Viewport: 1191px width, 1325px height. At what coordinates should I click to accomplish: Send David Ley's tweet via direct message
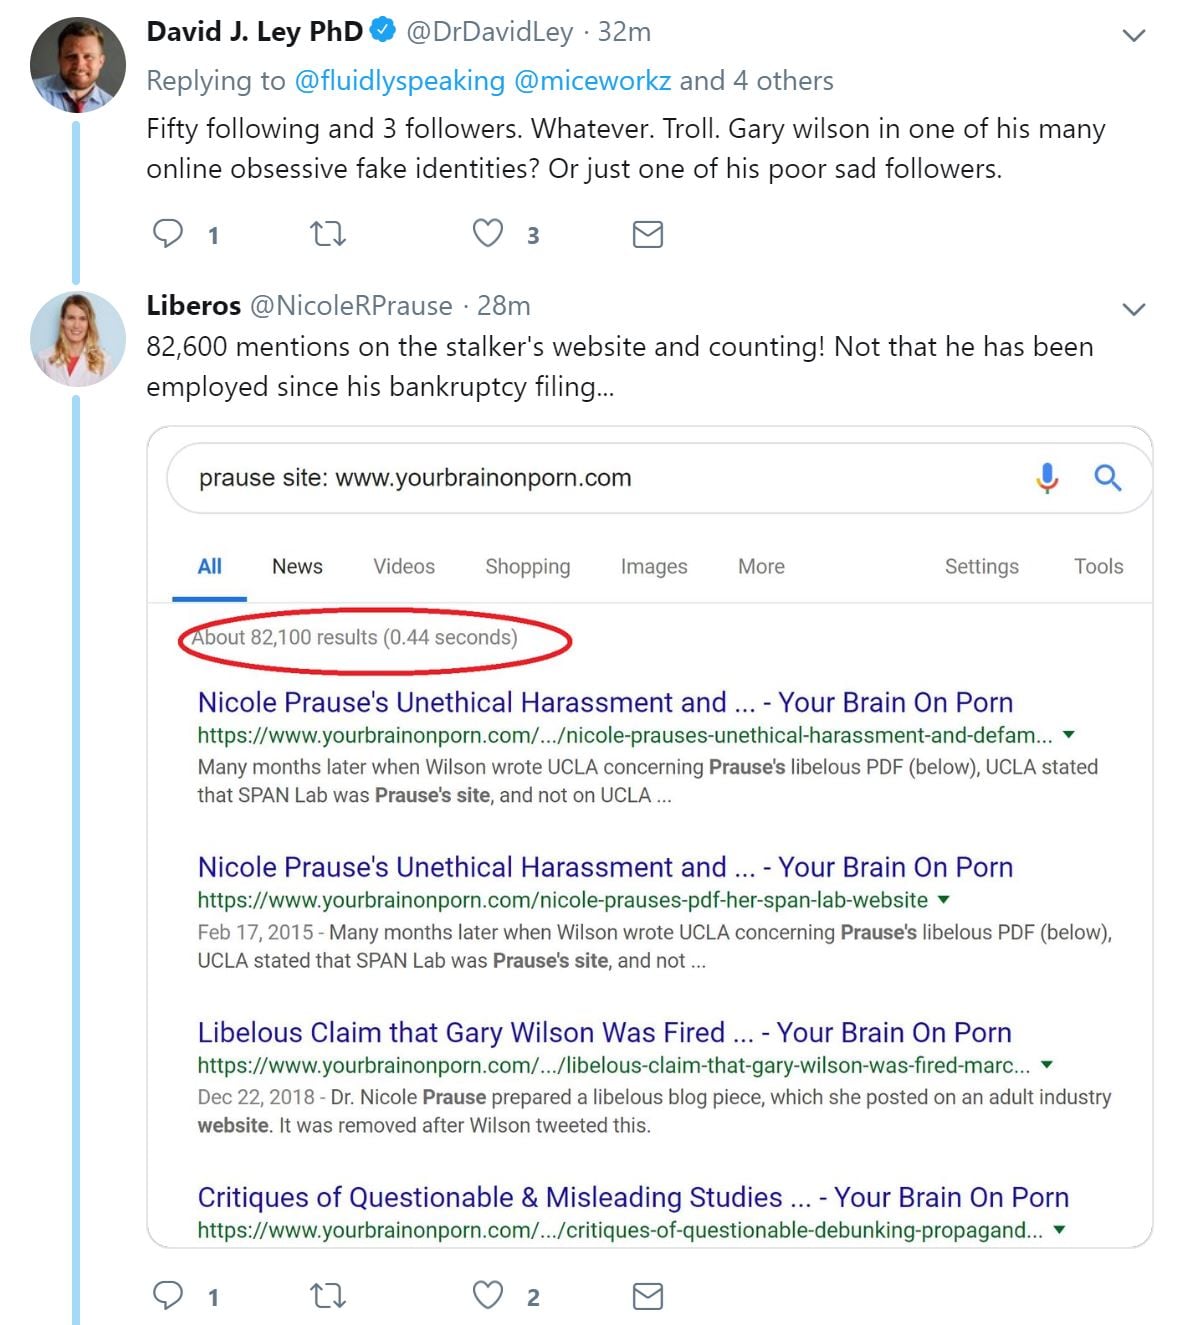coord(648,234)
